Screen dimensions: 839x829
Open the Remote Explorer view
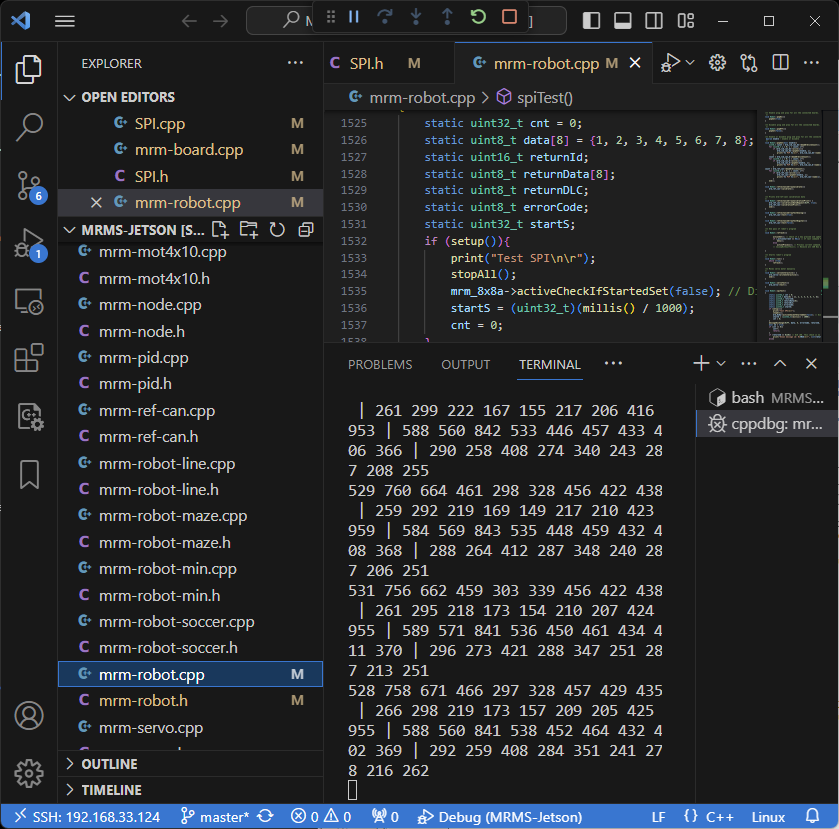coord(29,300)
